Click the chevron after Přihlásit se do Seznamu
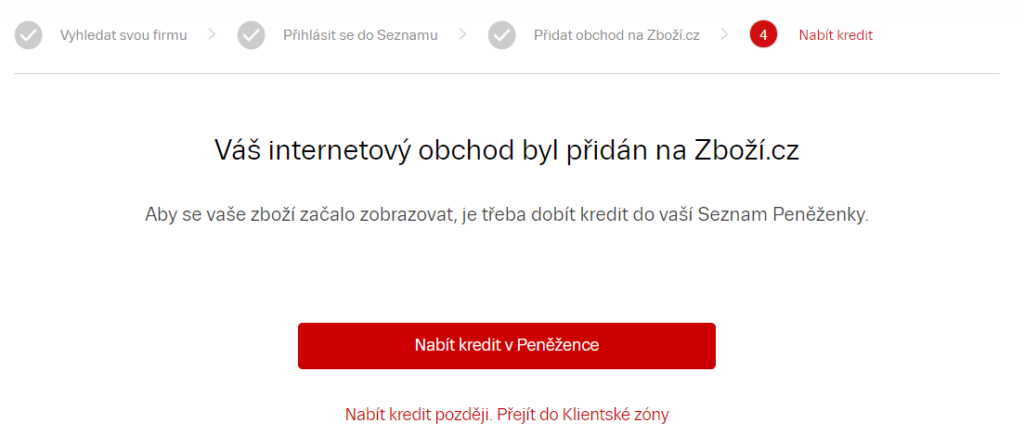Screen dimensions: 1024x436 [x=462, y=34]
